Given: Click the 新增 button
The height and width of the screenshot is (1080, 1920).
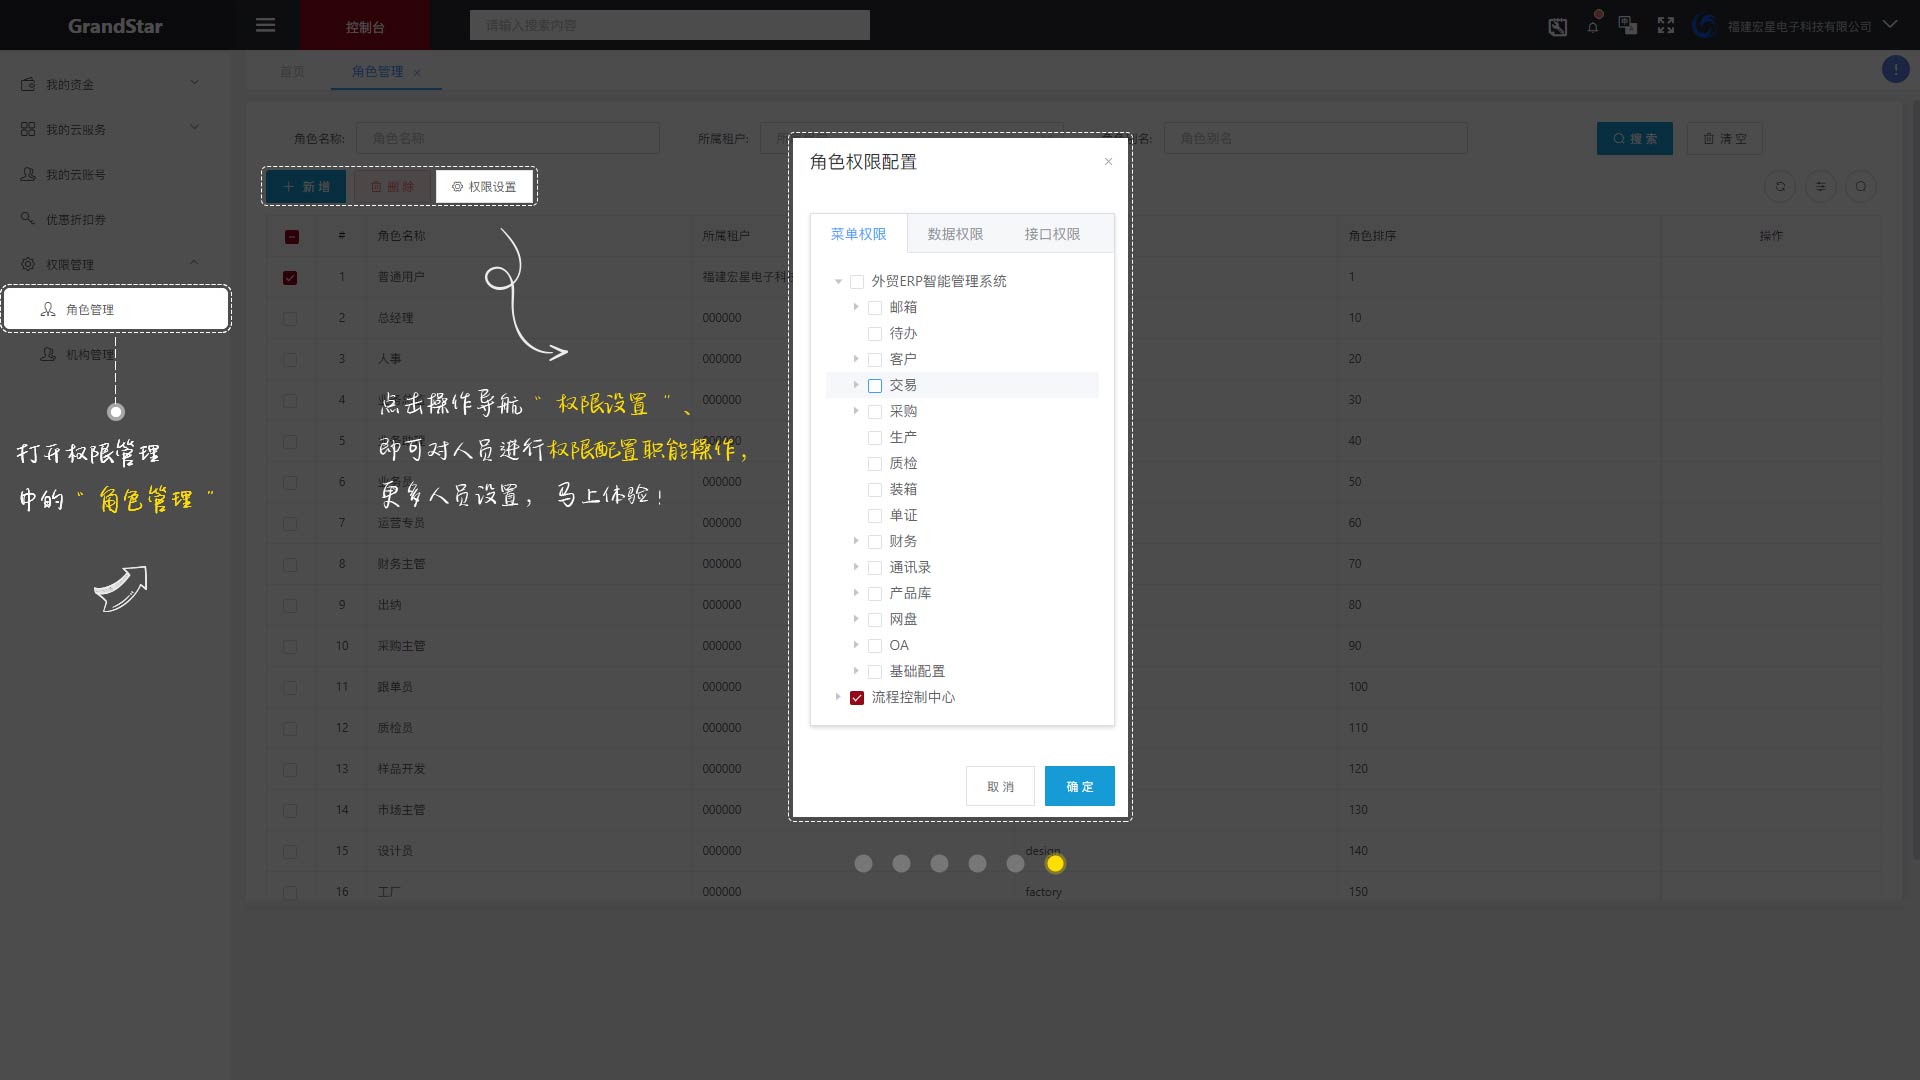Looking at the screenshot, I should (x=306, y=187).
